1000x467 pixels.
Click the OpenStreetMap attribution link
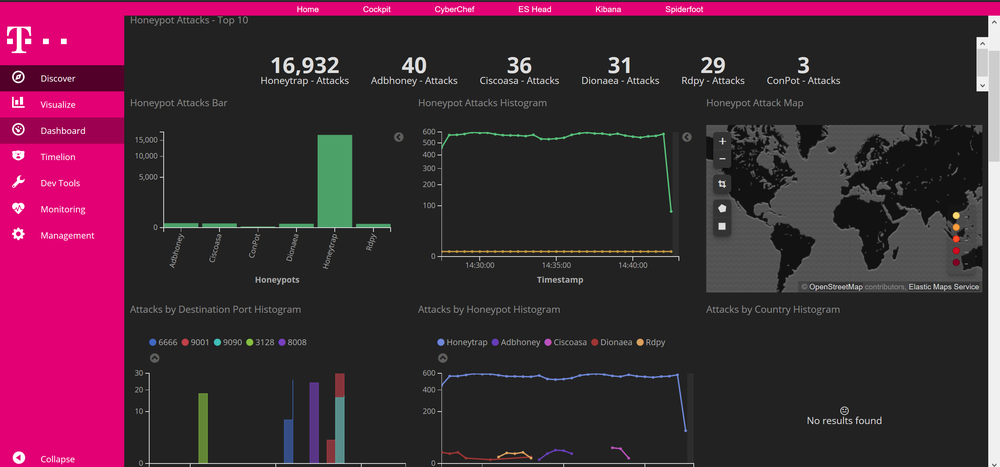836,287
